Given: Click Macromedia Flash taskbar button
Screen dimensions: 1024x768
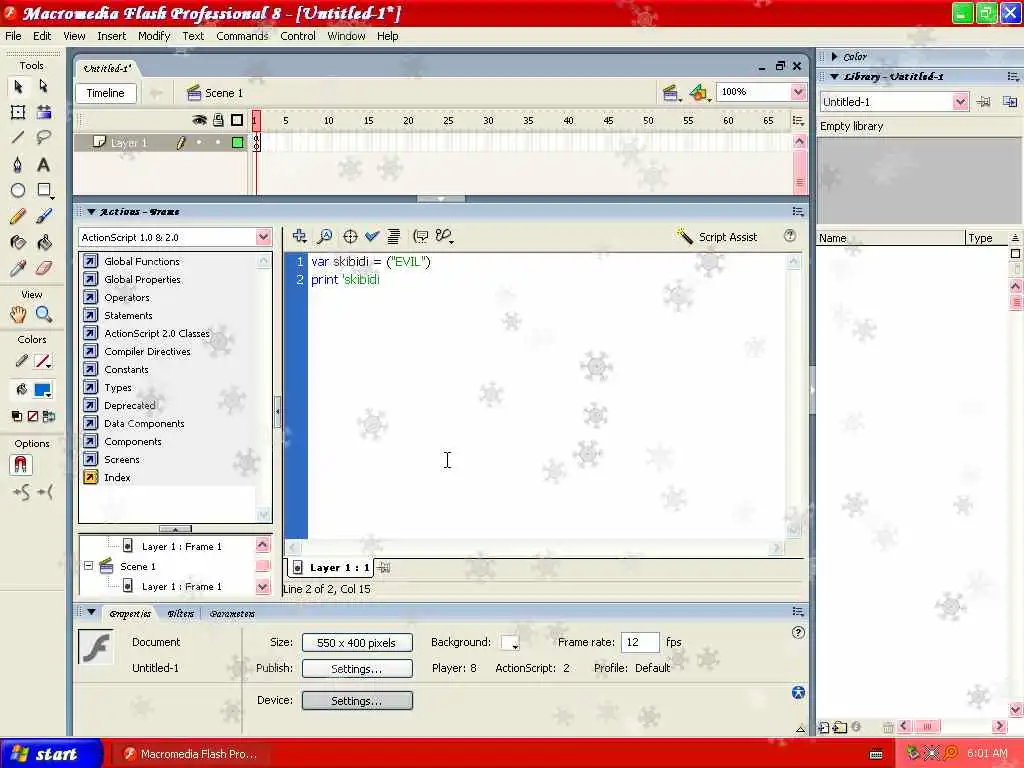Looking at the screenshot, I should pyautogui.click(x=191, y=754).
